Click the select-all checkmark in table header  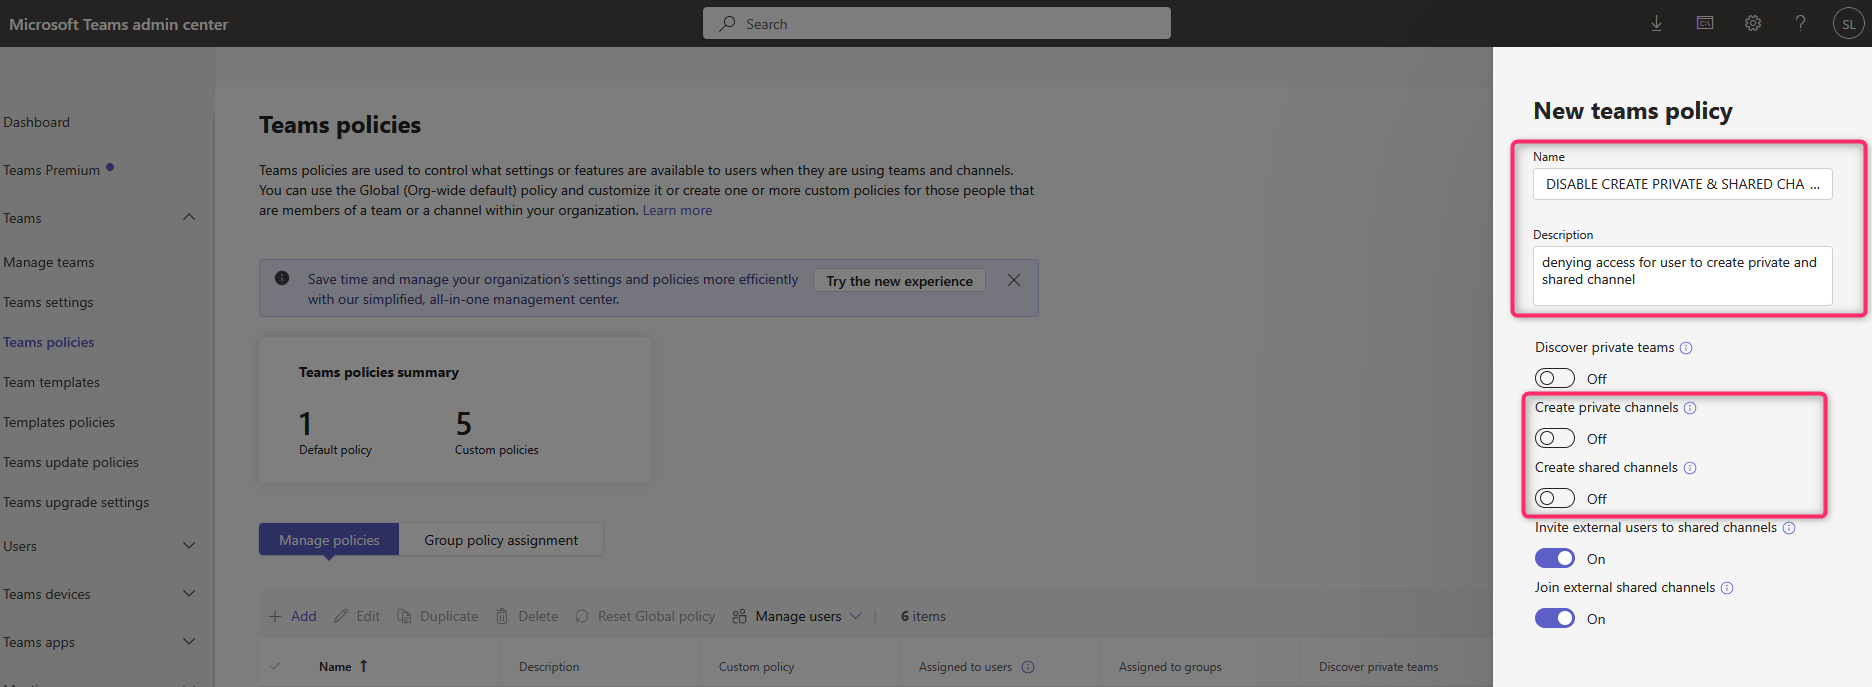tap(275, 666)
